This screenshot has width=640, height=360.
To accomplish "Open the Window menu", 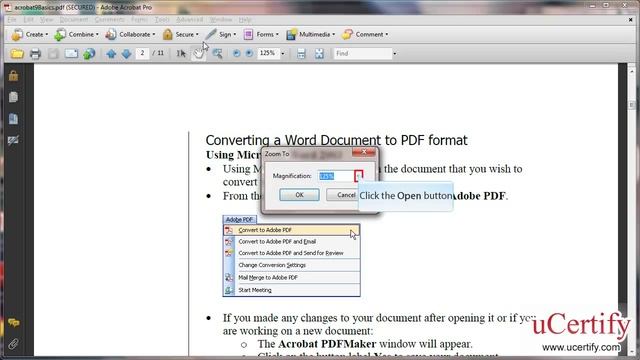I will tap(220, 20).
